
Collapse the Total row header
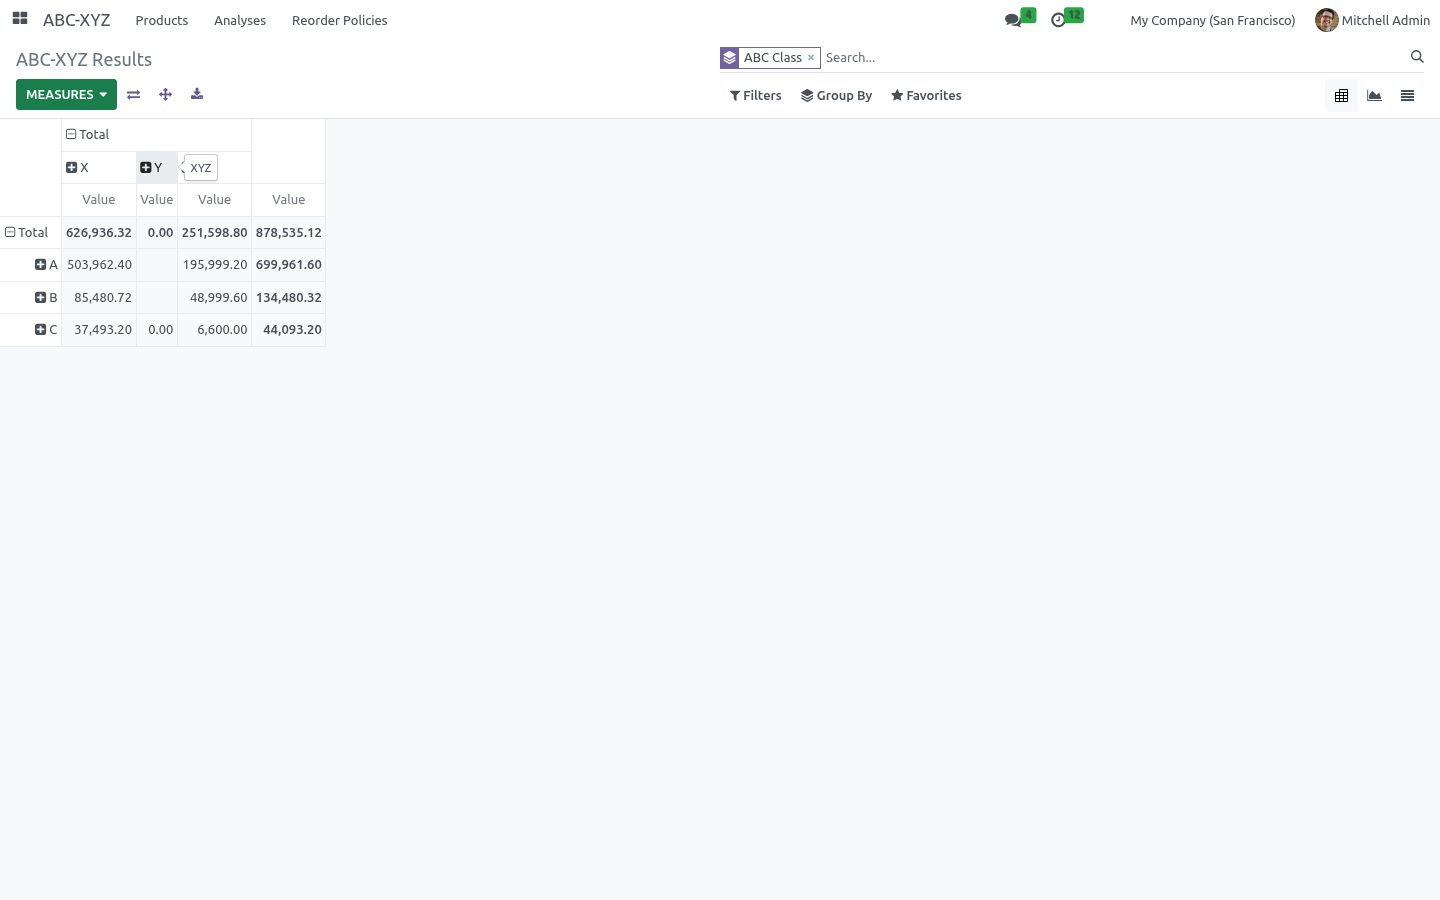pyautogui.click(x=31, y=233)
